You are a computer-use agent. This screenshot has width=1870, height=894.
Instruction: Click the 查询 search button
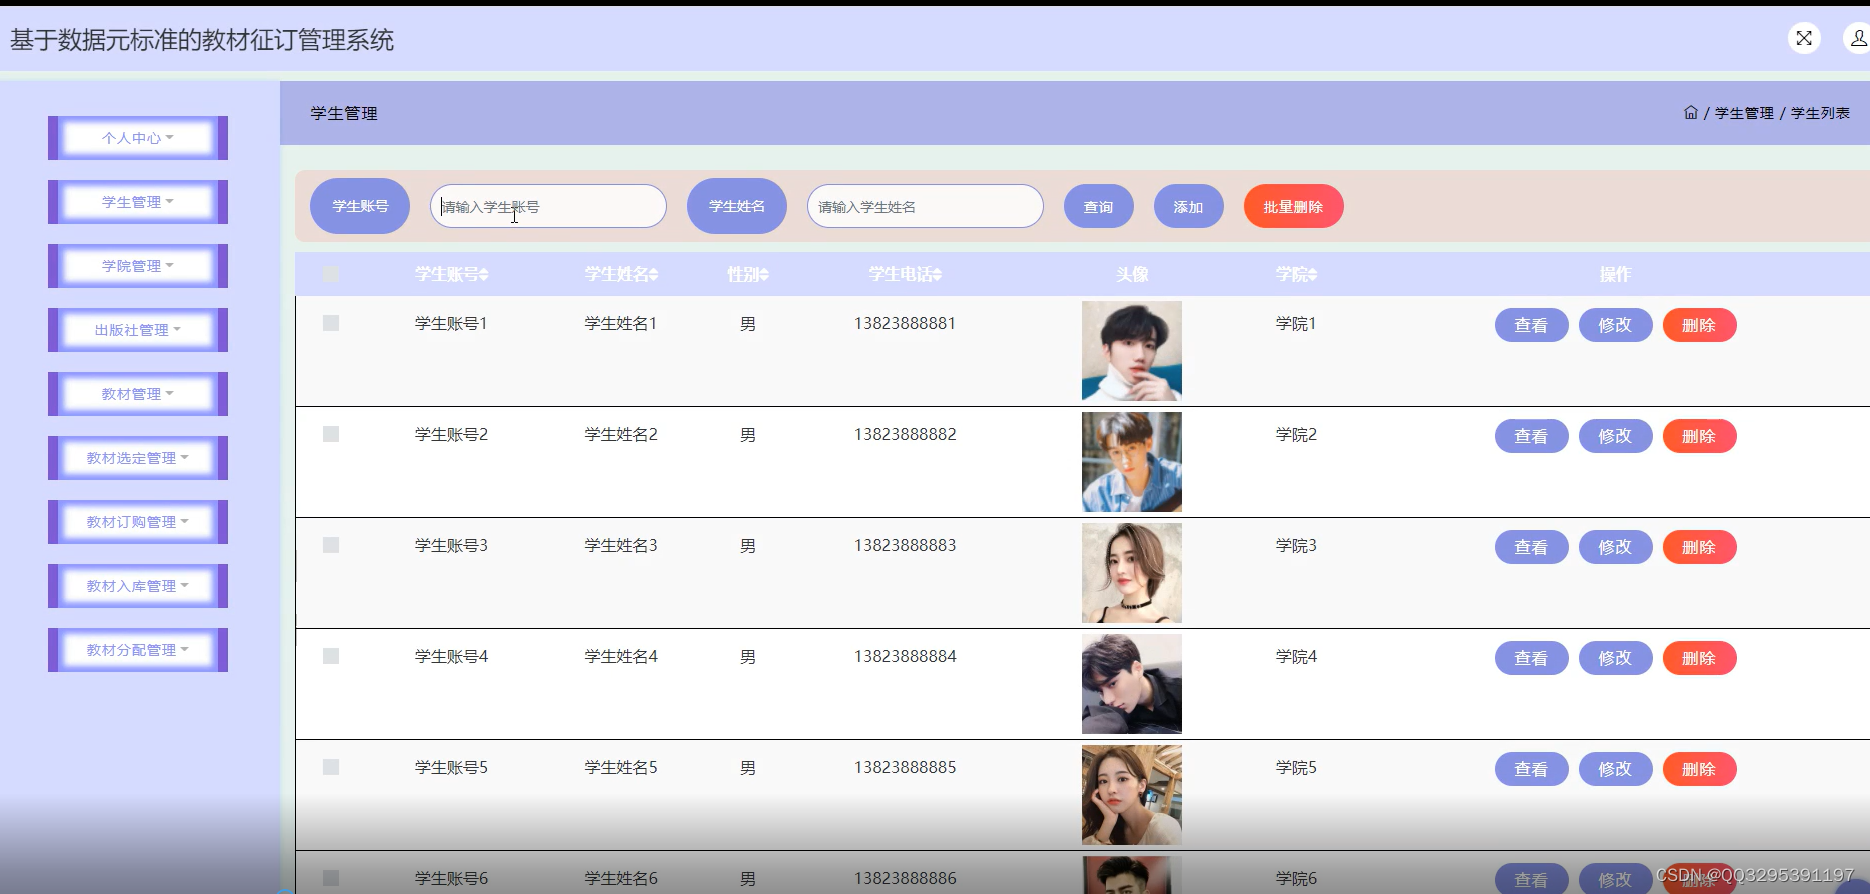pos(1099,206)
